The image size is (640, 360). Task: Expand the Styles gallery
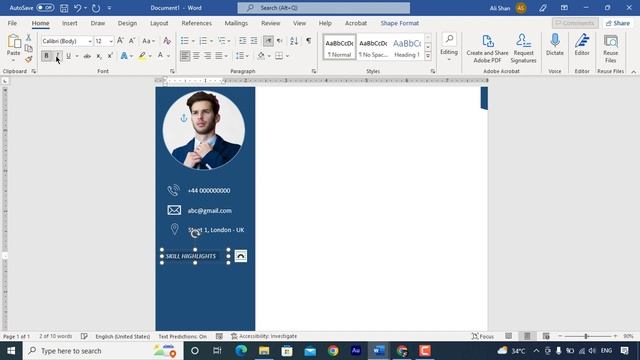tap(428, 56)
